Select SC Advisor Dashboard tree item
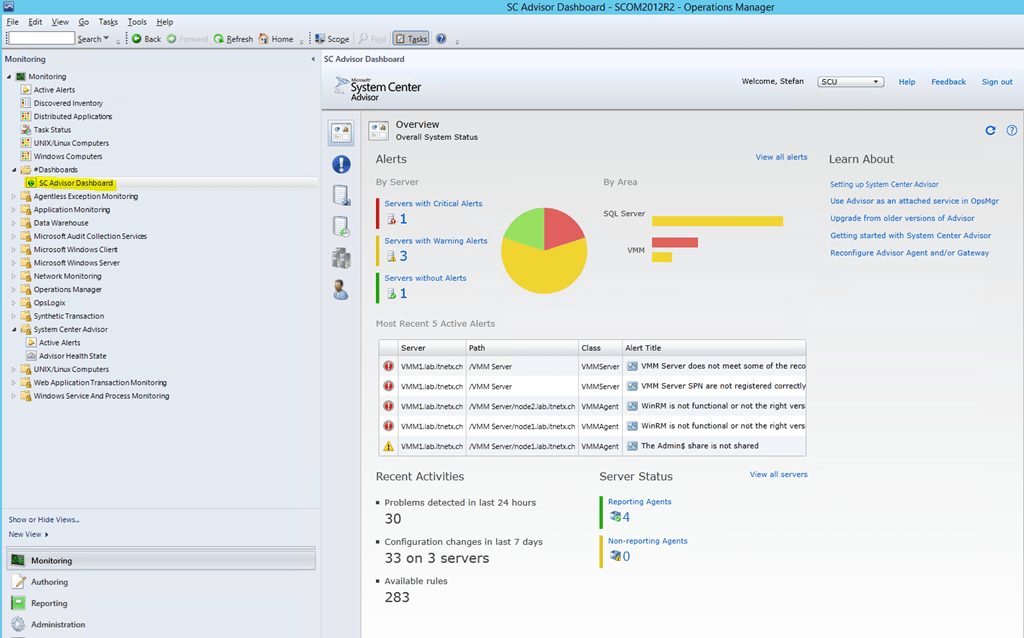 point(76,183)
